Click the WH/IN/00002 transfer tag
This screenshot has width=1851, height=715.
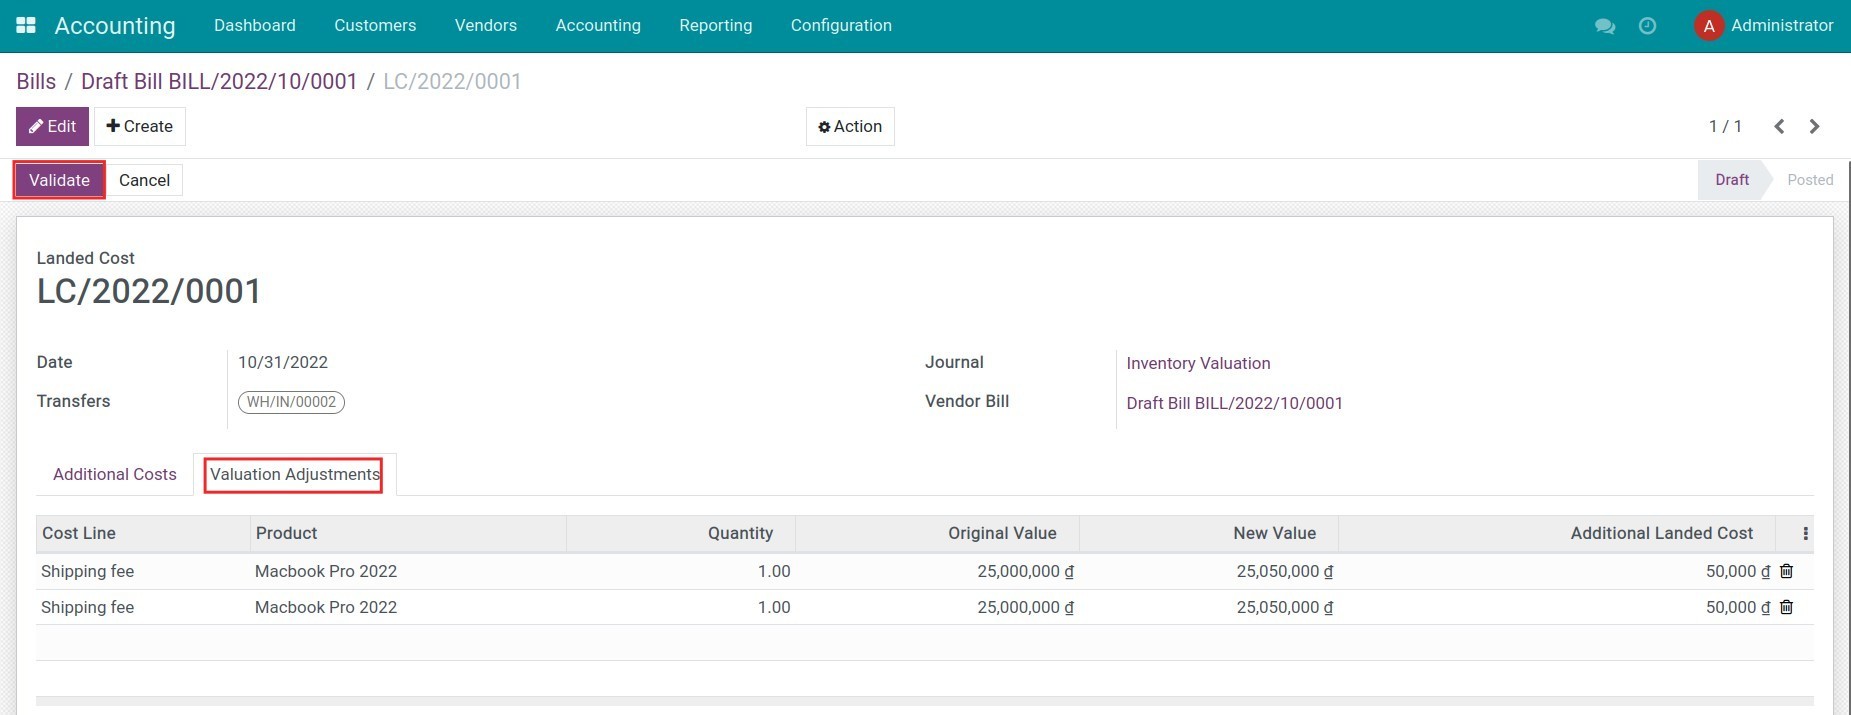click(x=291, y=402)
